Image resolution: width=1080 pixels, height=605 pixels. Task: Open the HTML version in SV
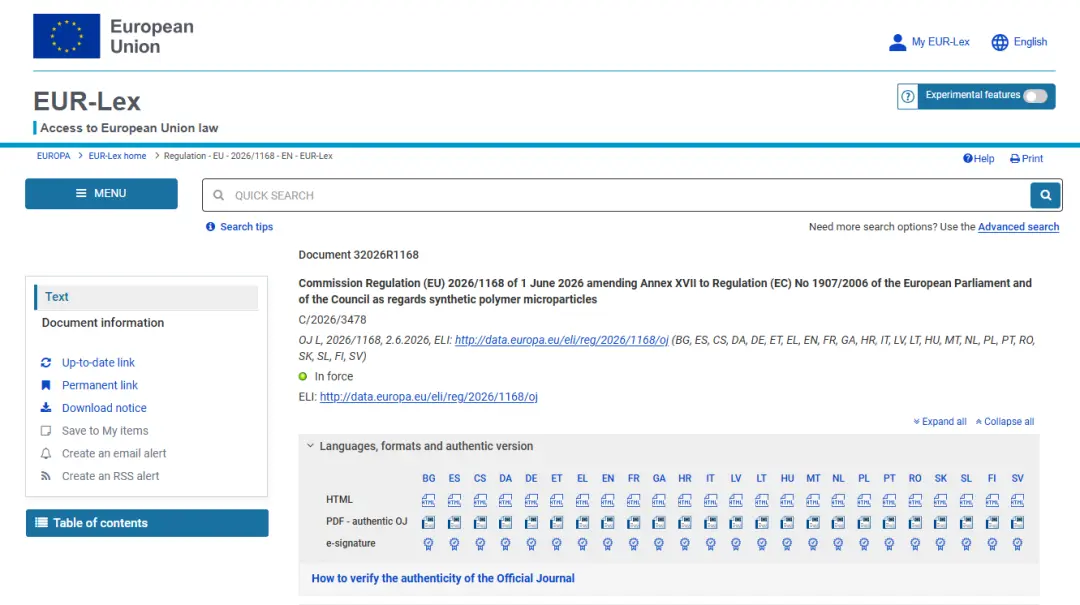coord(1017,500)
